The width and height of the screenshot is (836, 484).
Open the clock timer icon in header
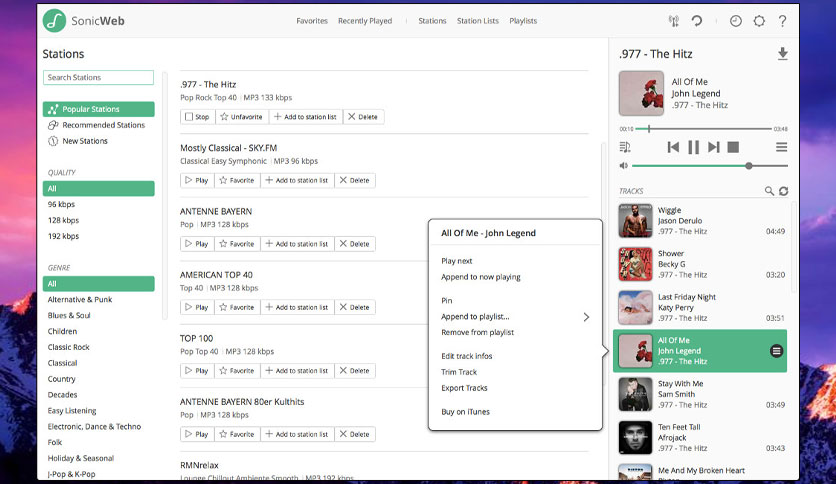click(736, 21)
